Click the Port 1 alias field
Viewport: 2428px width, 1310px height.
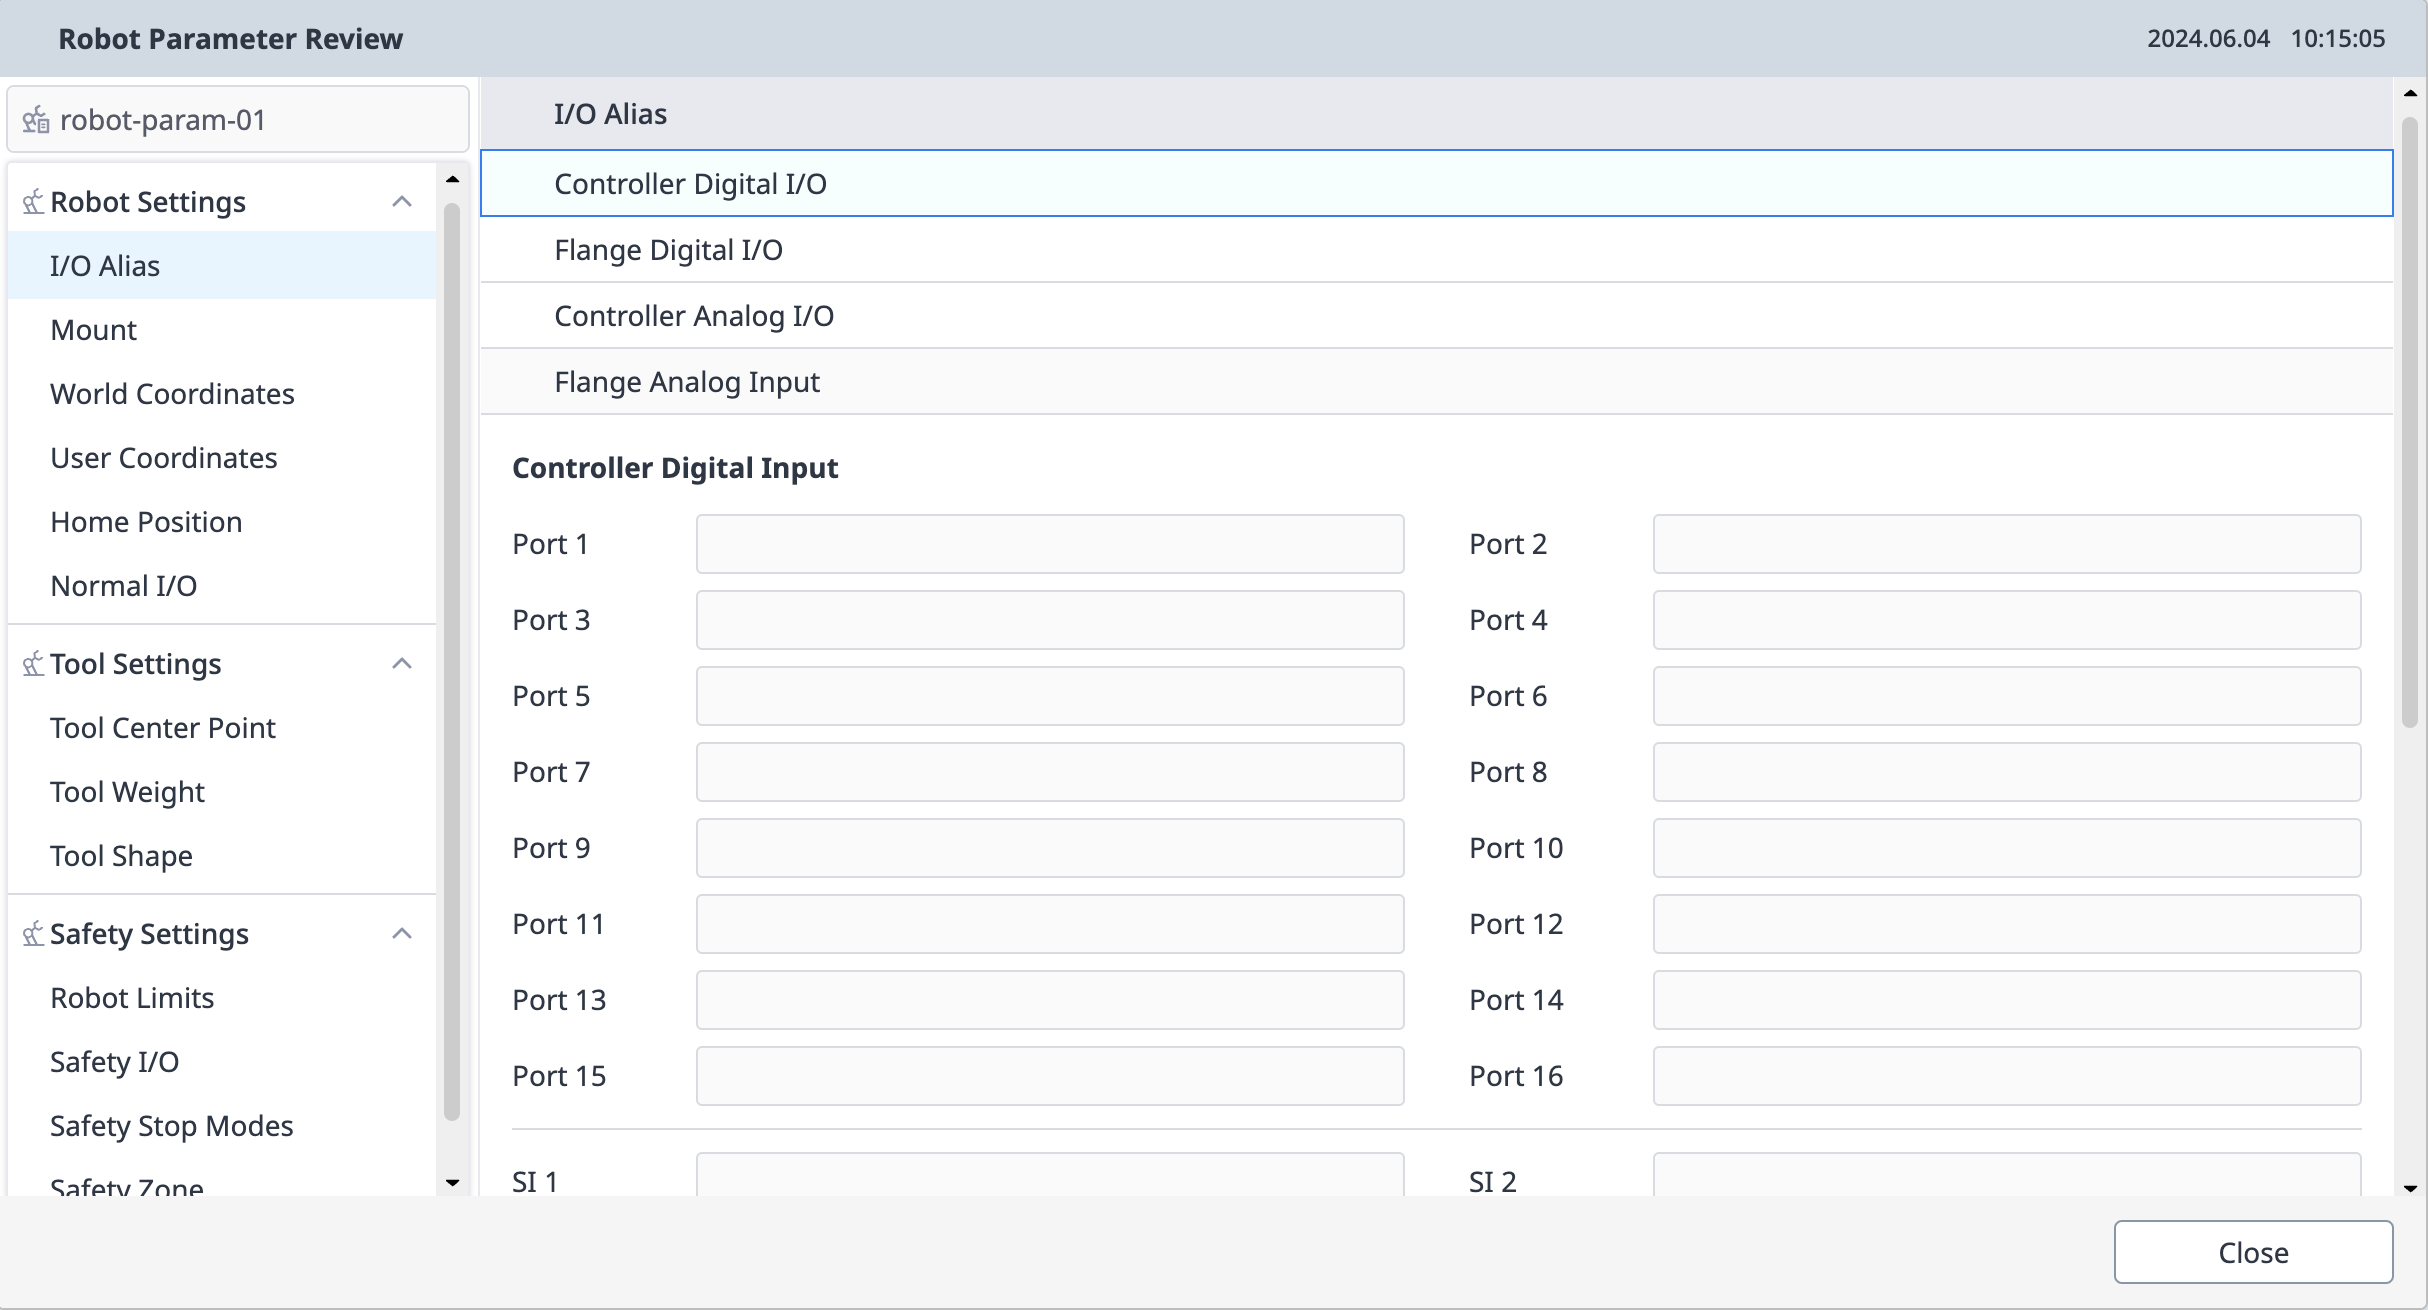pyautogui.click(x=1049, y=544)
